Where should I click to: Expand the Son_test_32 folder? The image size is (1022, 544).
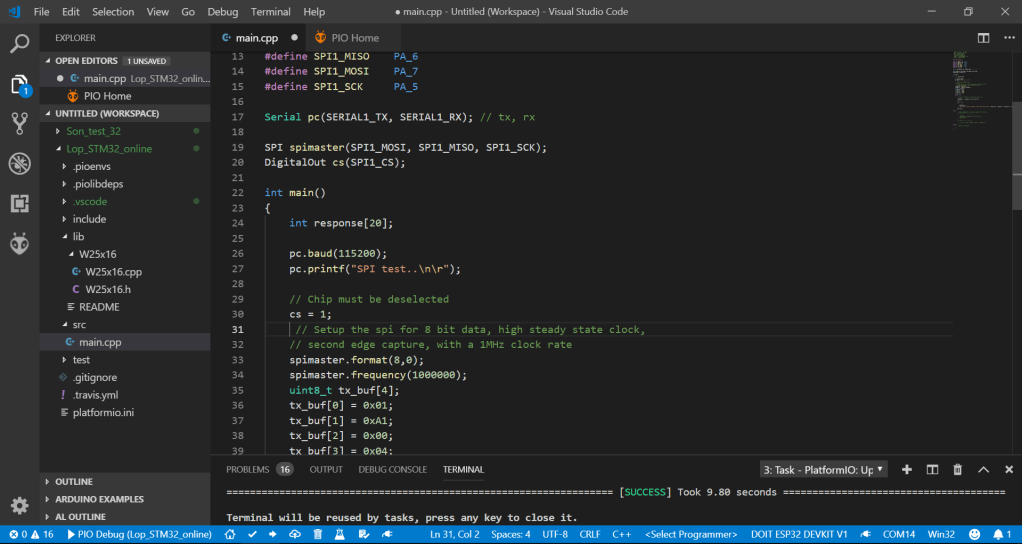coord(93,131)
